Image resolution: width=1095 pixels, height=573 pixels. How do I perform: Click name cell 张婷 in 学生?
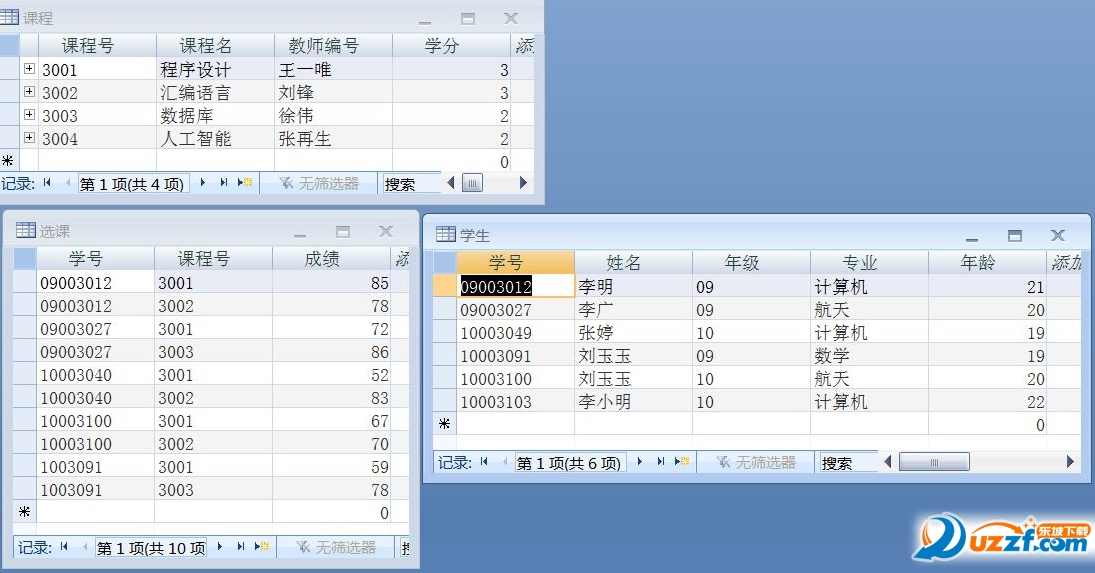pos(633,332)
